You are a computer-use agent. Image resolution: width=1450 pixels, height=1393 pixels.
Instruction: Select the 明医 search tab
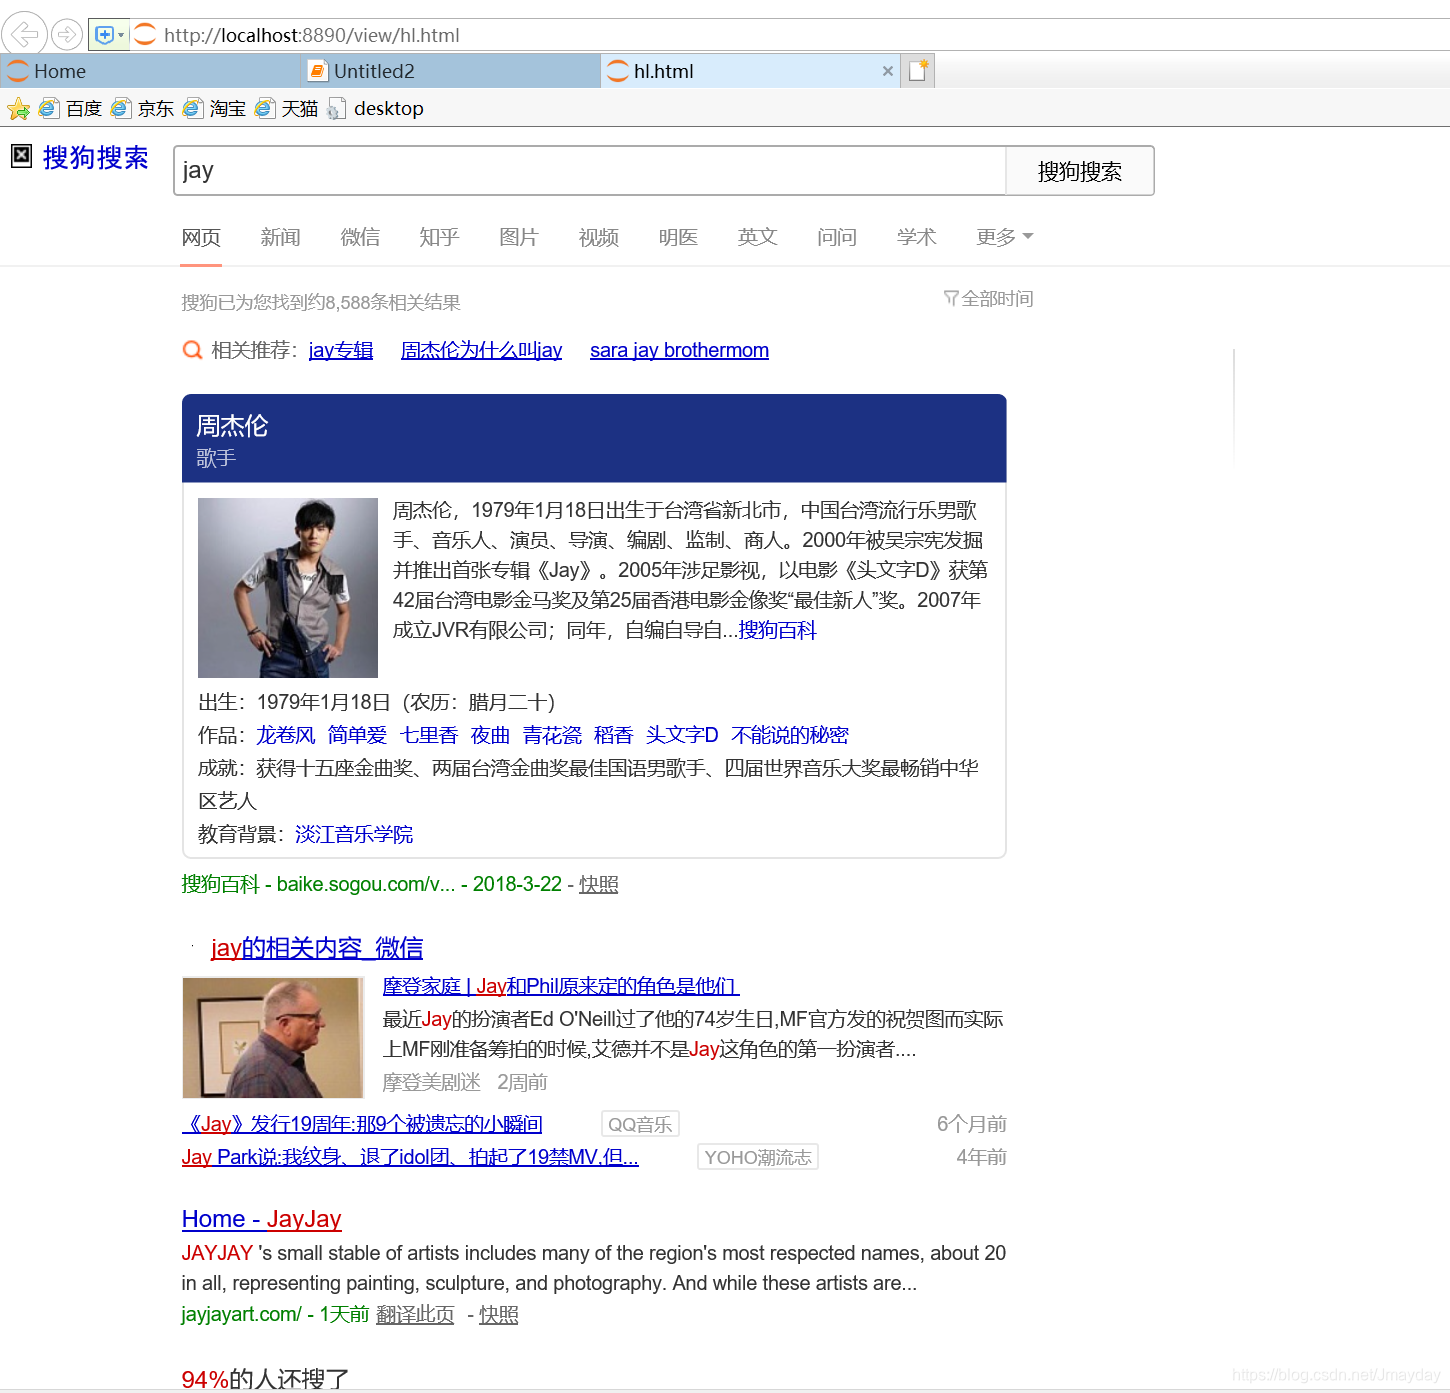point(678,237)
